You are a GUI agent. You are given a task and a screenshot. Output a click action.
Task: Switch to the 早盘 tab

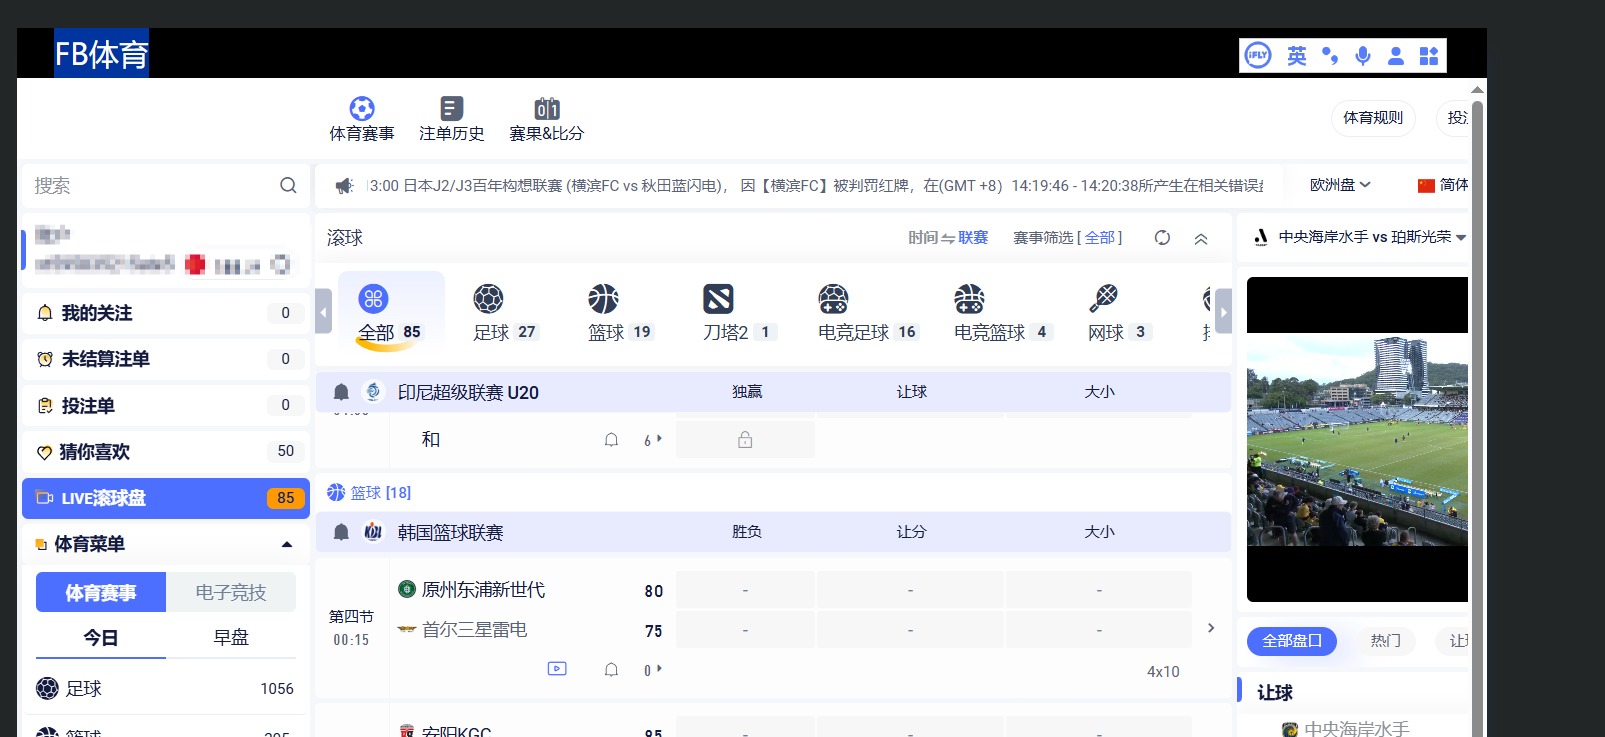[231, 638]
